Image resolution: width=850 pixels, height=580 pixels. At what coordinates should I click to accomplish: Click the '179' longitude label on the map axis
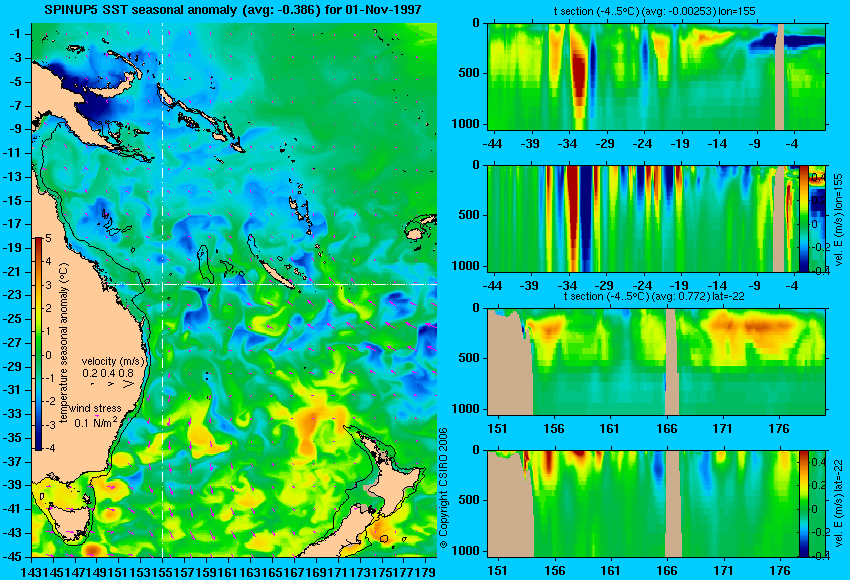pyautogui.click(x=426, y=572)
